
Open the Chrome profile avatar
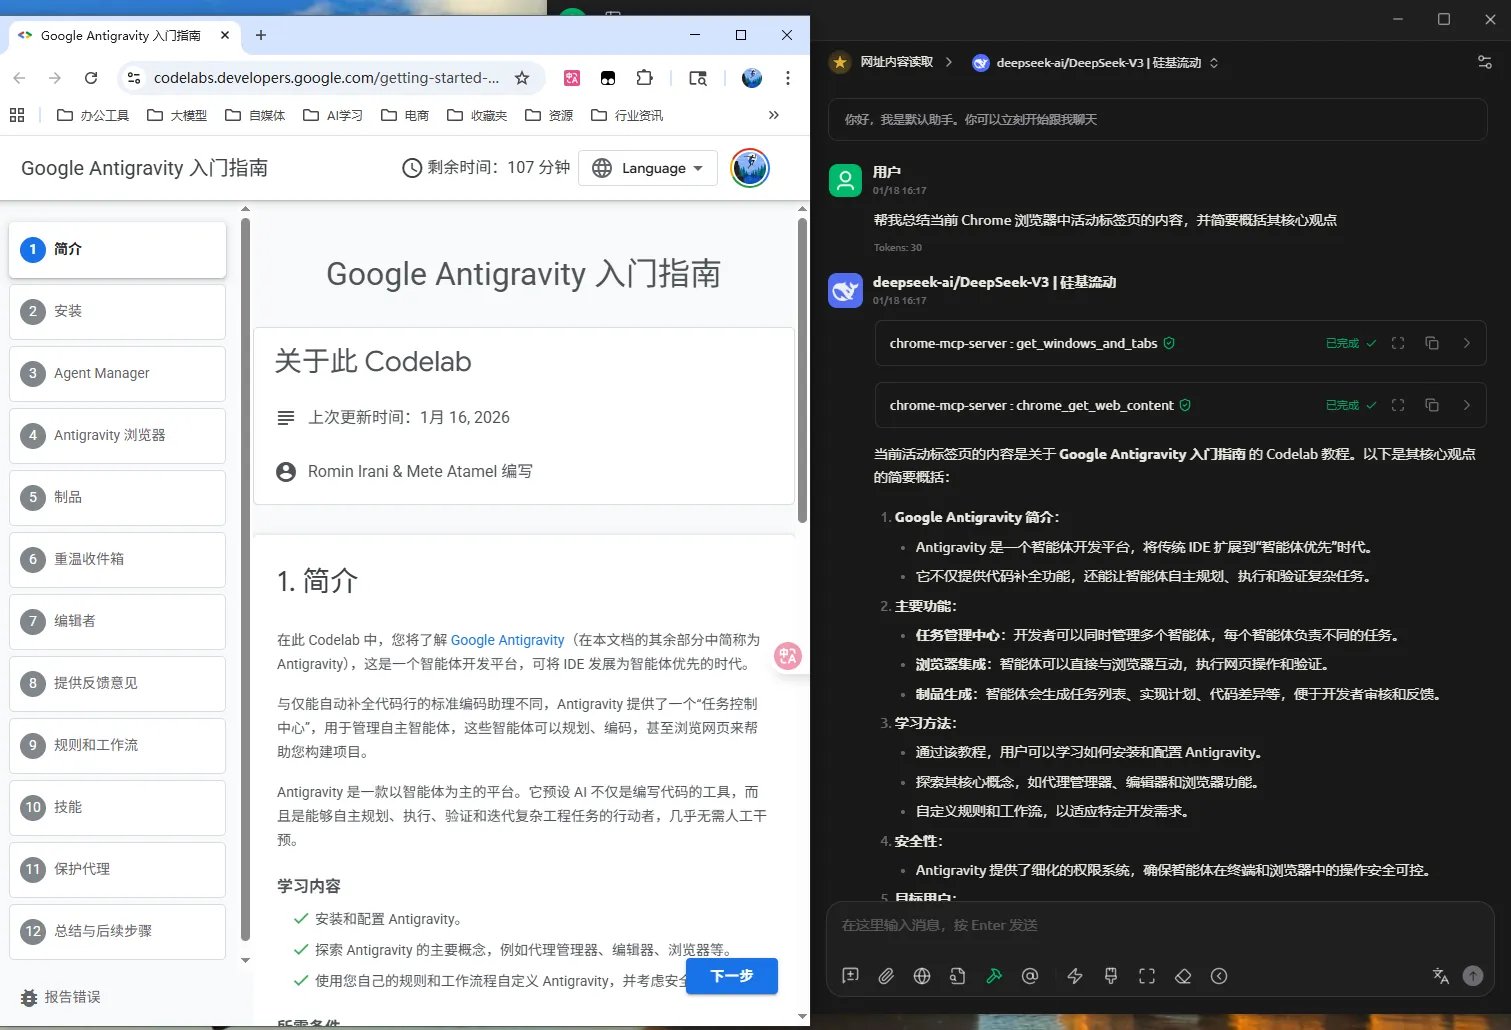[x=752, y=78]
